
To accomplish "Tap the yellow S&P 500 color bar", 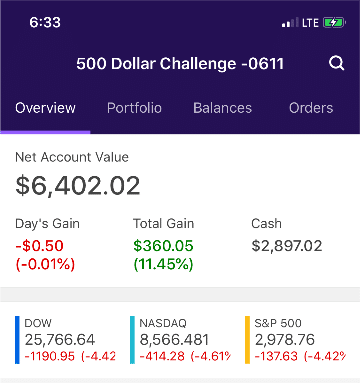I will click(x=247, y=340).
